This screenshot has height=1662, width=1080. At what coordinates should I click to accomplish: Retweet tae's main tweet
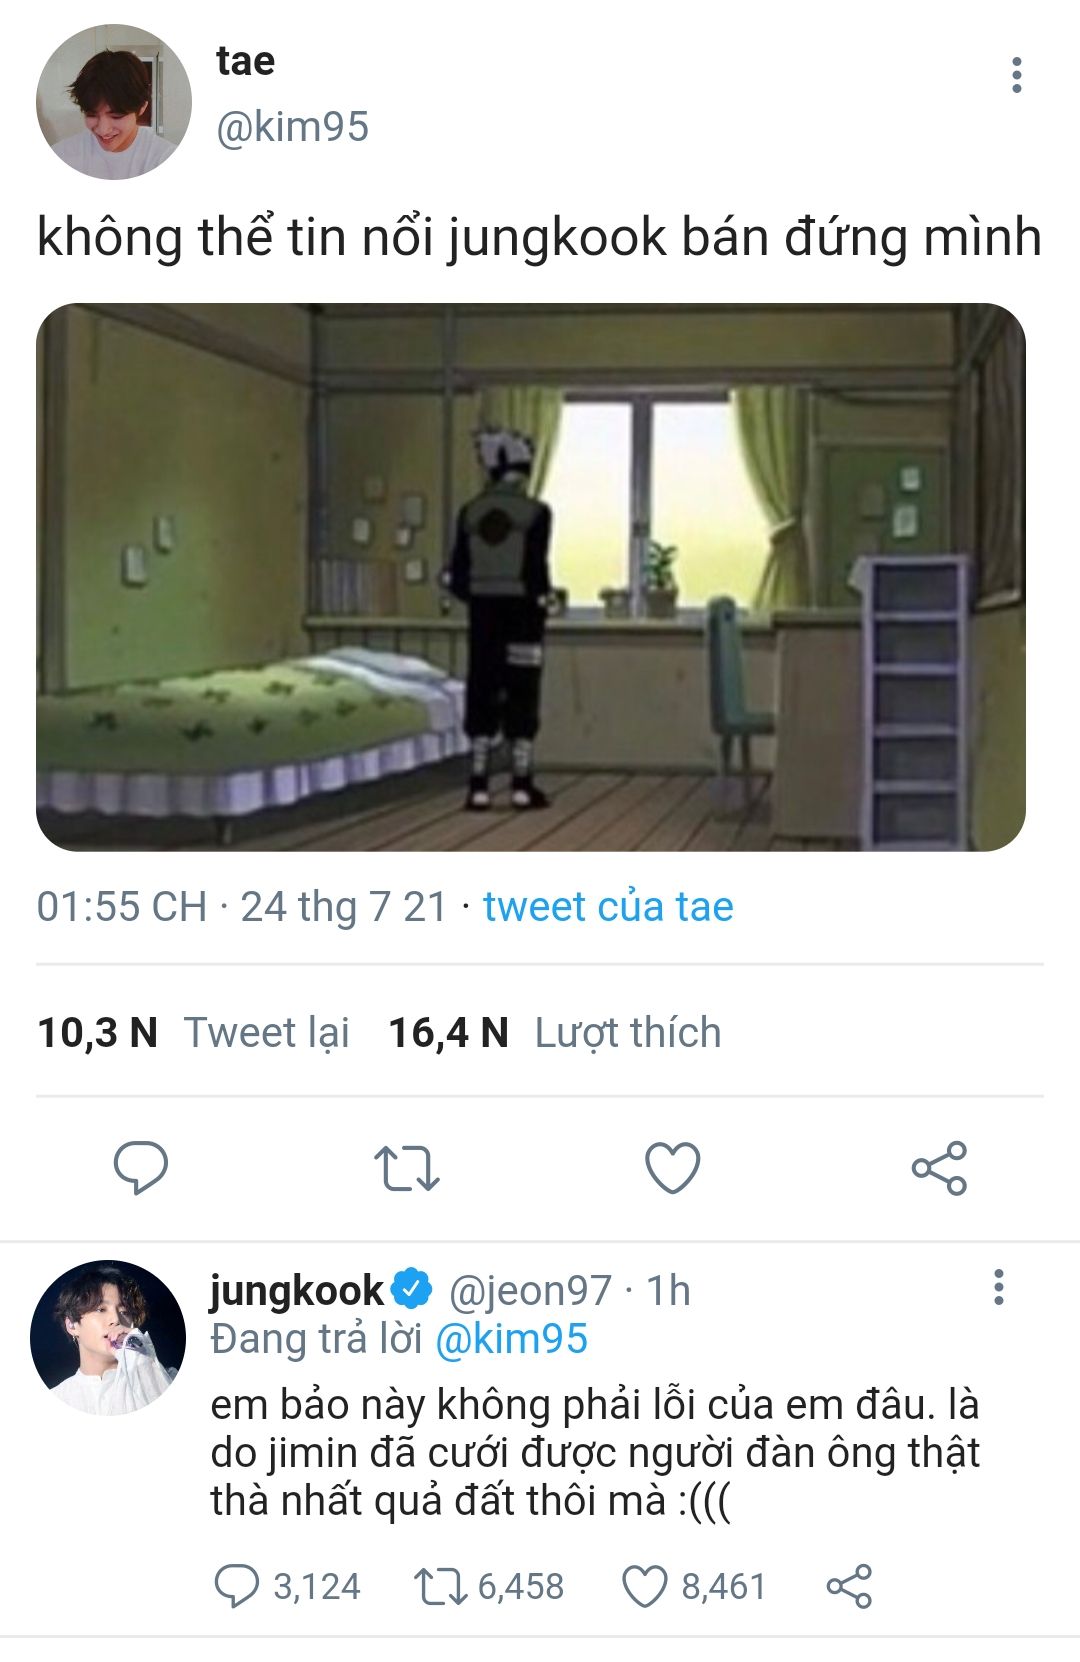[406, 1167]
